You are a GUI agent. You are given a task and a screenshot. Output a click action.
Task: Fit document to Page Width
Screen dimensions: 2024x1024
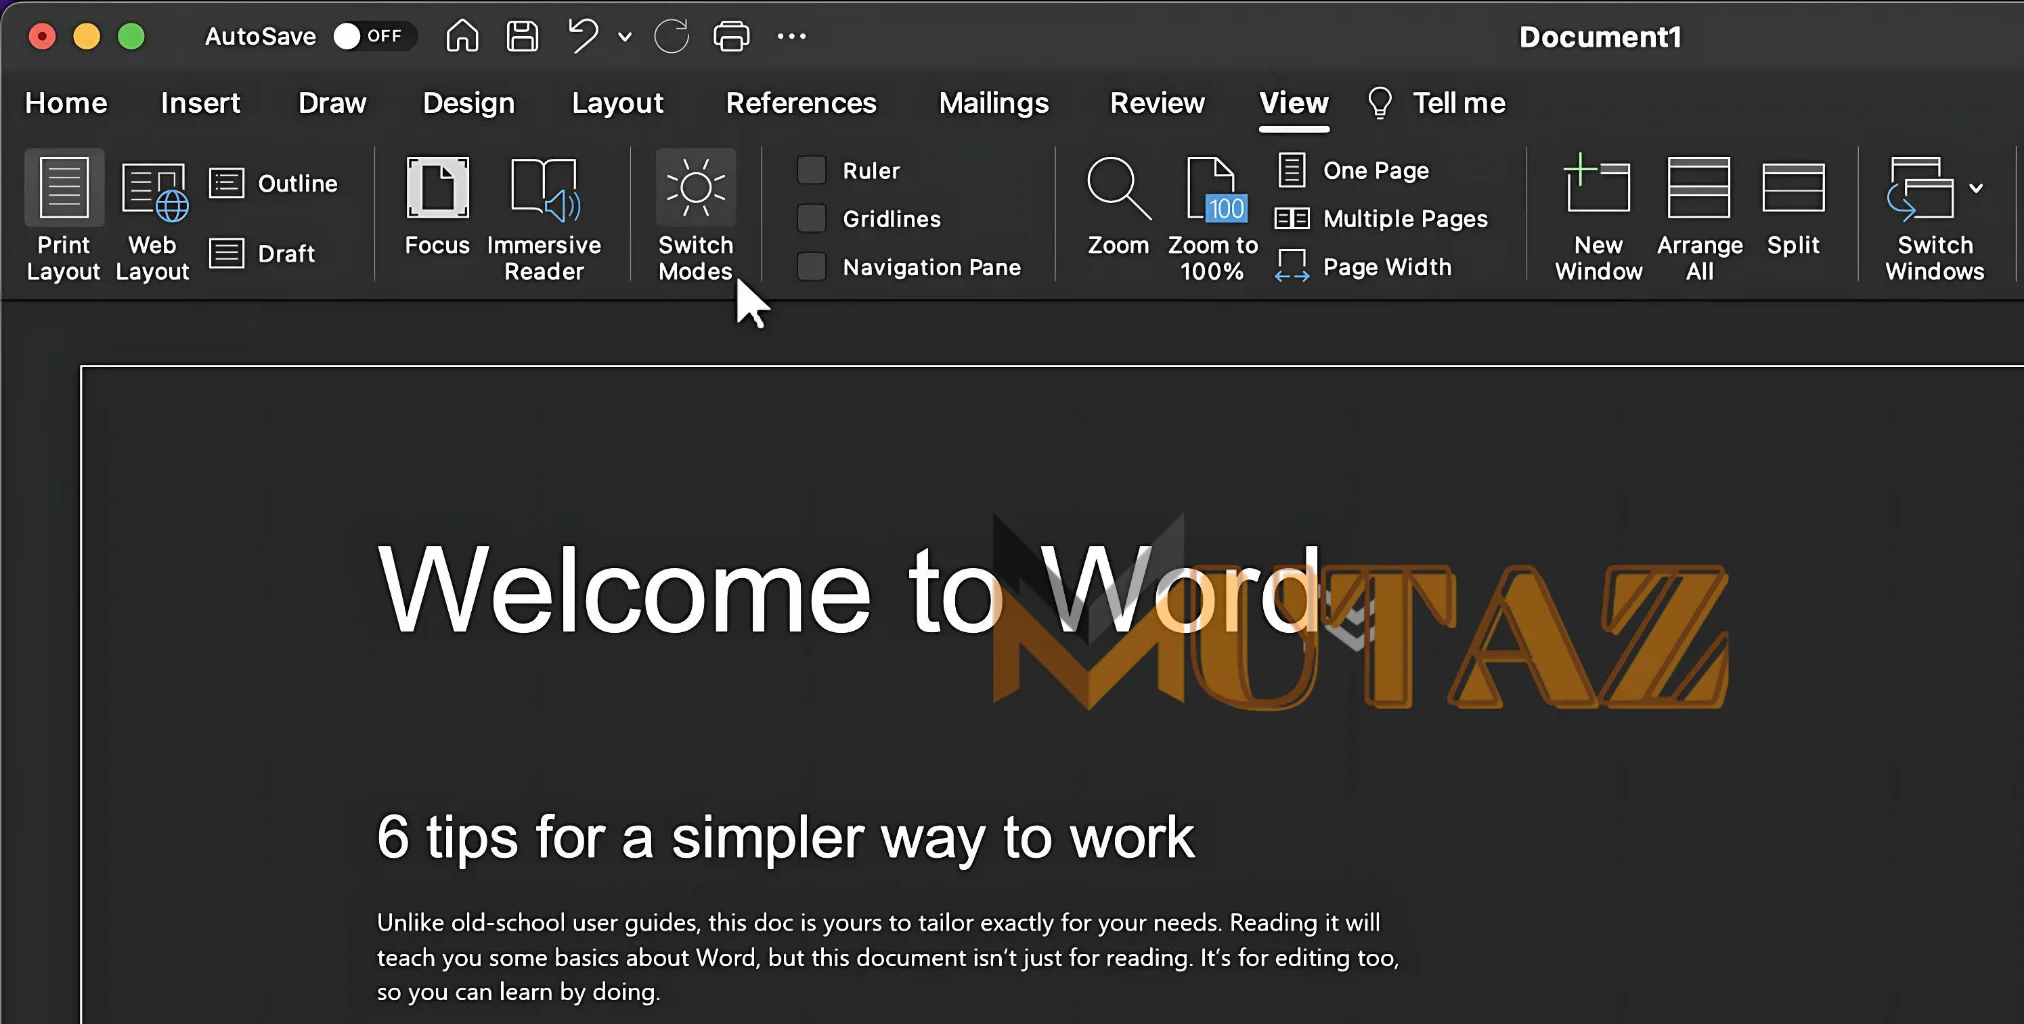pyautogui.click(x=1364, y=267)
